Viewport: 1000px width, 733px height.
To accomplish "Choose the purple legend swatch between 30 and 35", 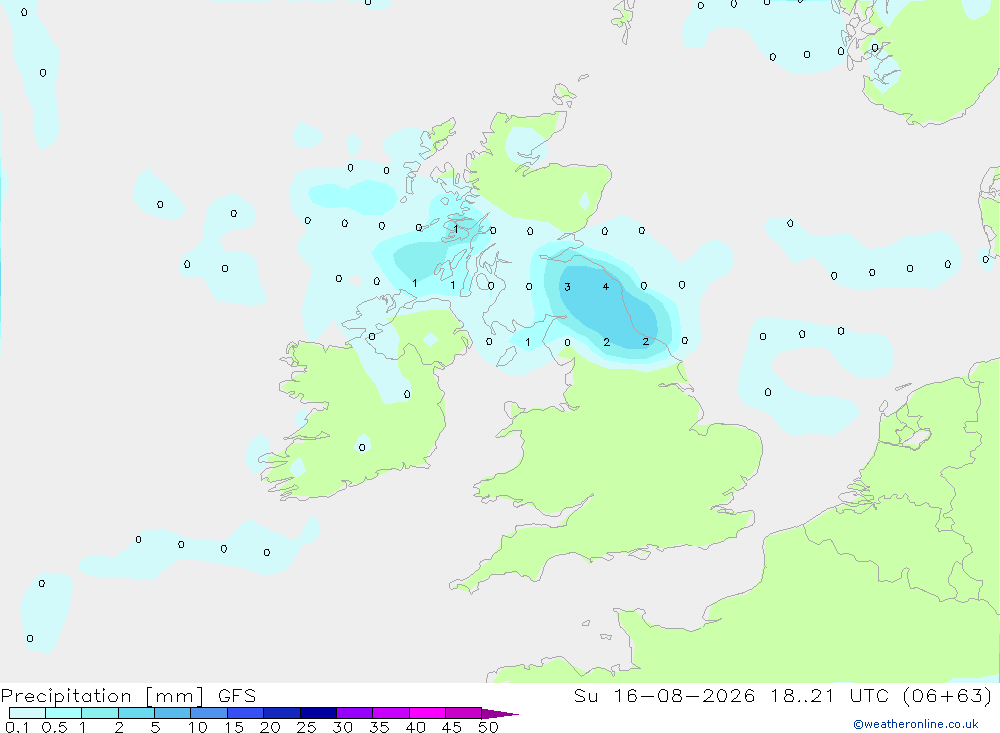I will point(354,713).
